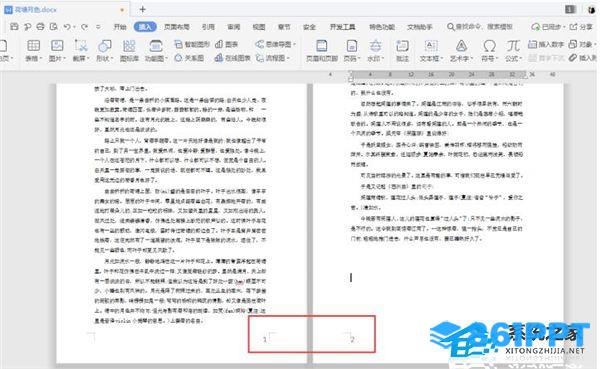600x369 pixels.
Task: Click the undo arrow in quick toolbar
Action: pyautogui.click(x=67, y=26)
